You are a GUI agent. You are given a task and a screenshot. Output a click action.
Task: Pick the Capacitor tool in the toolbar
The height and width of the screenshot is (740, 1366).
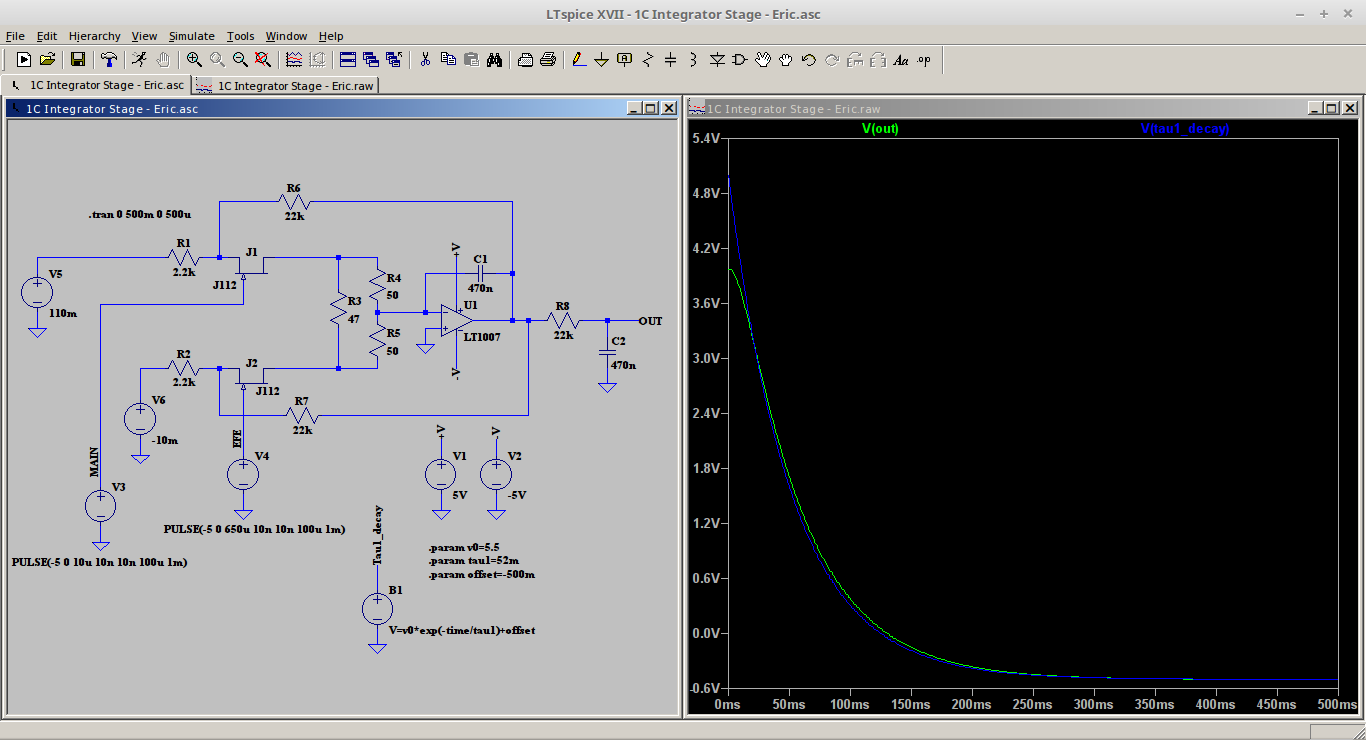[670, 60]
